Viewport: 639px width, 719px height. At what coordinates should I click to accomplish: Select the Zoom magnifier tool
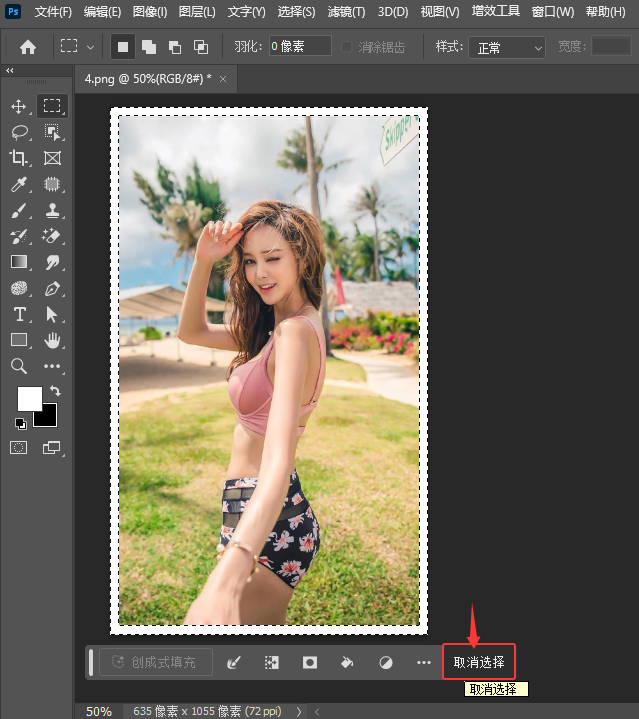point(19,366)
